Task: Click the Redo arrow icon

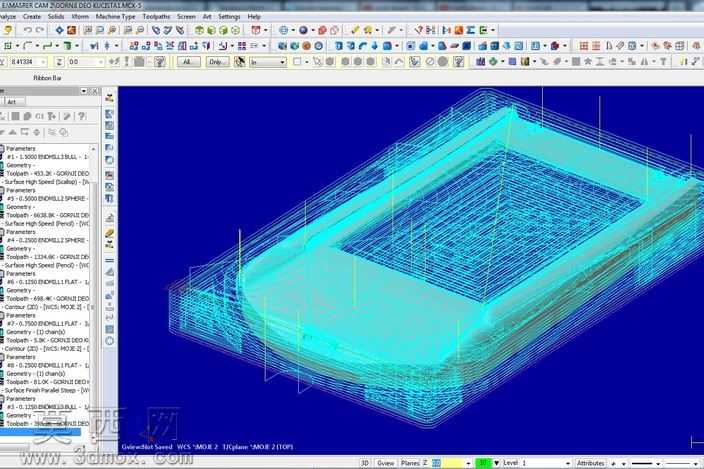Action: coord(40,30)
